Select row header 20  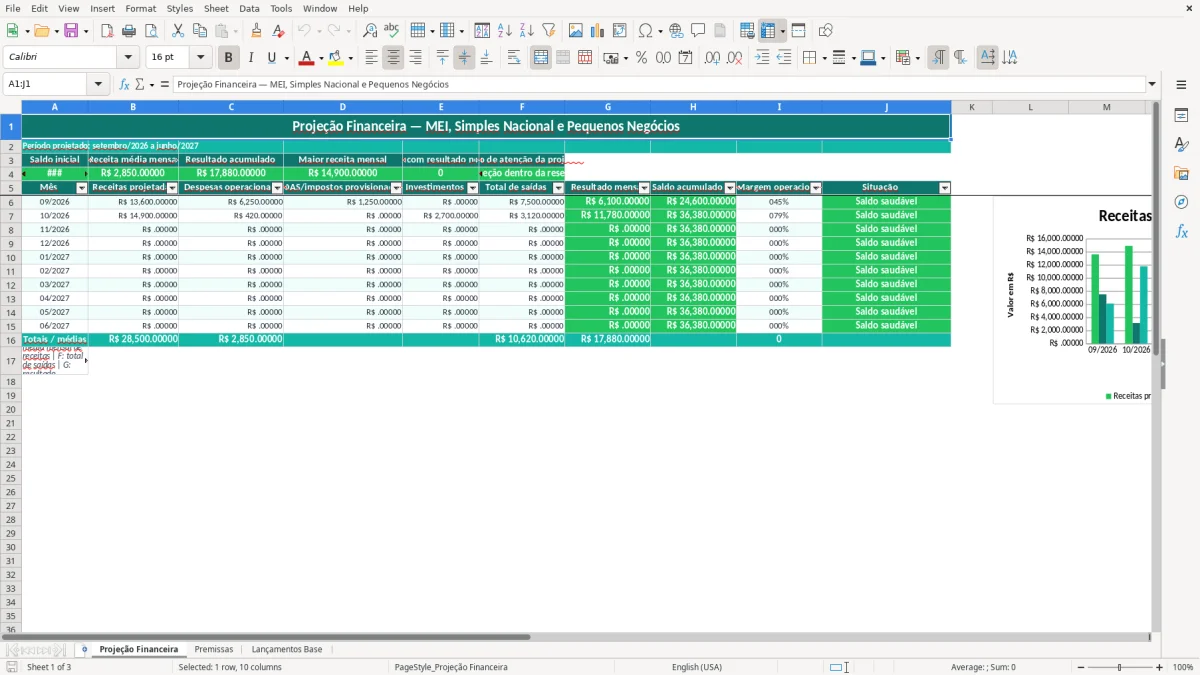[10, 410]
